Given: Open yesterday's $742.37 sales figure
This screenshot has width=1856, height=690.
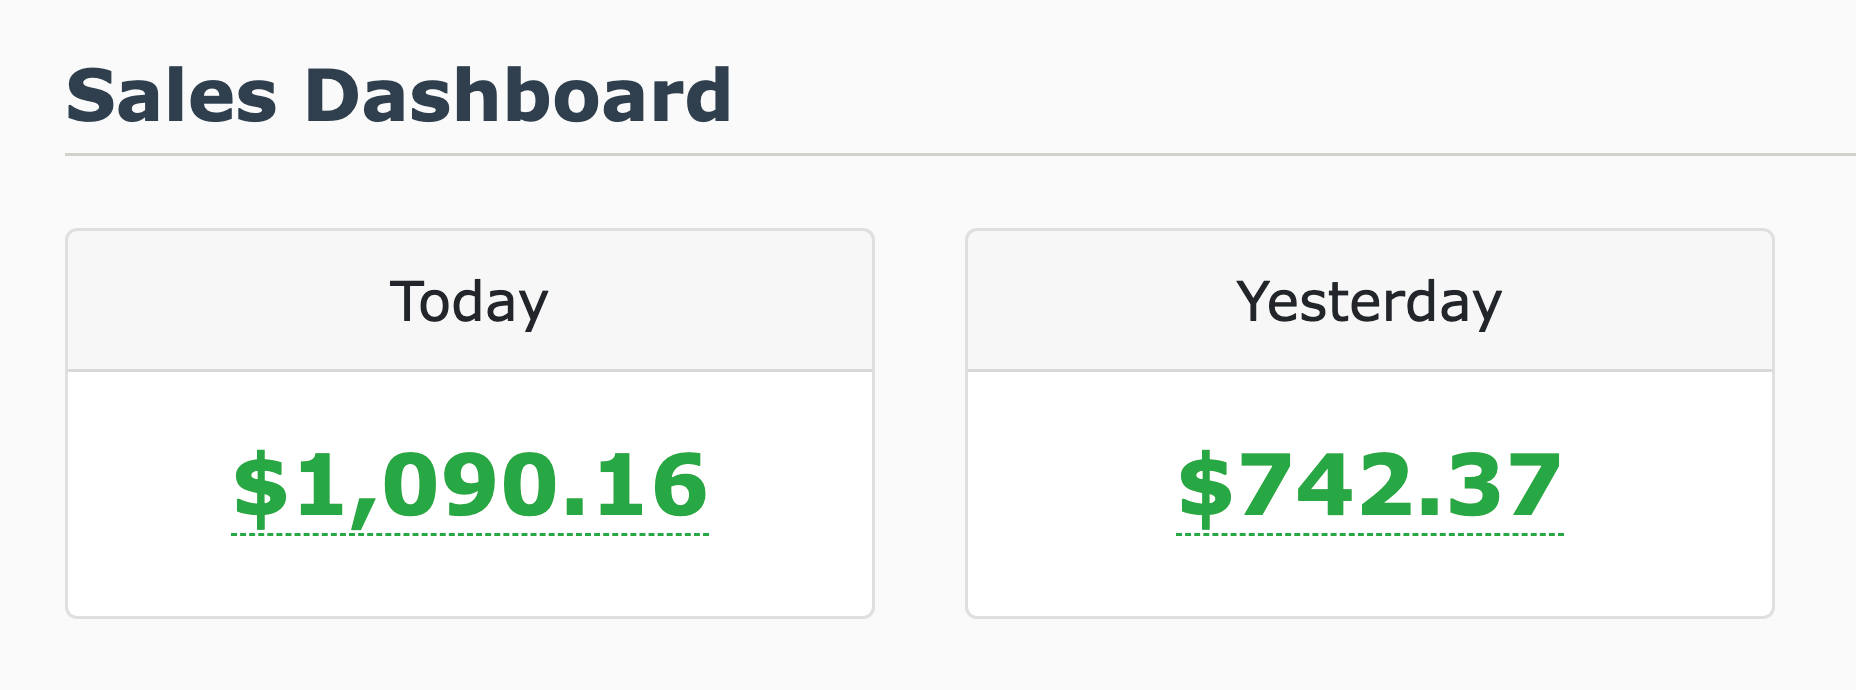Looking at the screenshot, I should pyautogui.click(x=1369, y=486).
